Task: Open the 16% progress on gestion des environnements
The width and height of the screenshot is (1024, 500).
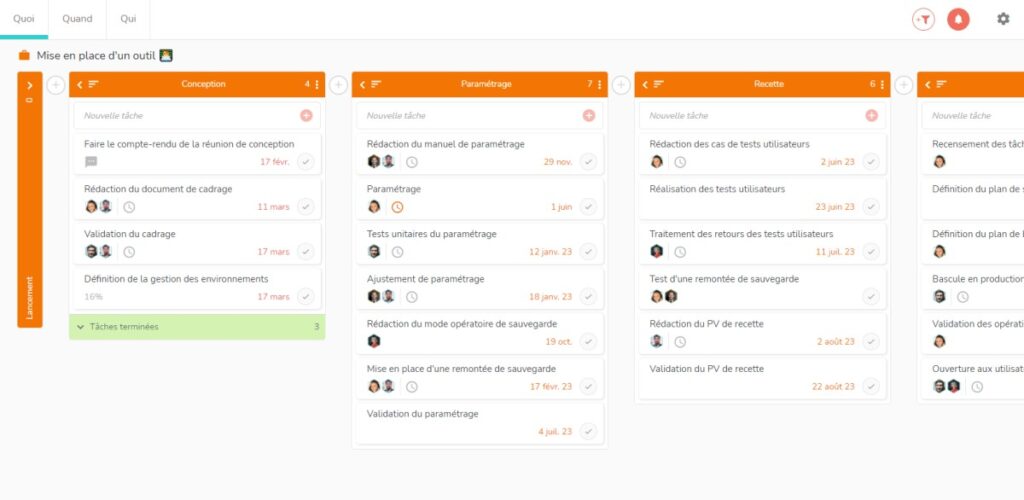Action: (93, 296)
